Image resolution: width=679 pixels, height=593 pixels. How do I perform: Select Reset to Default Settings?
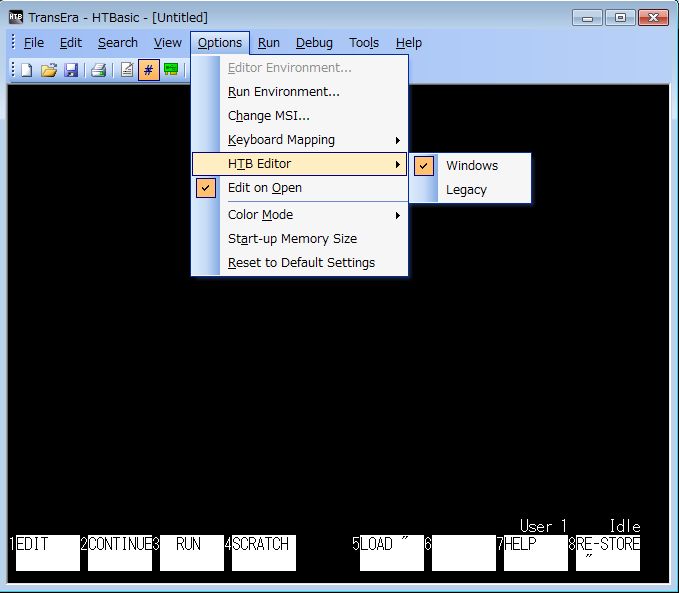pyautogui.click(x=300, y=263)
